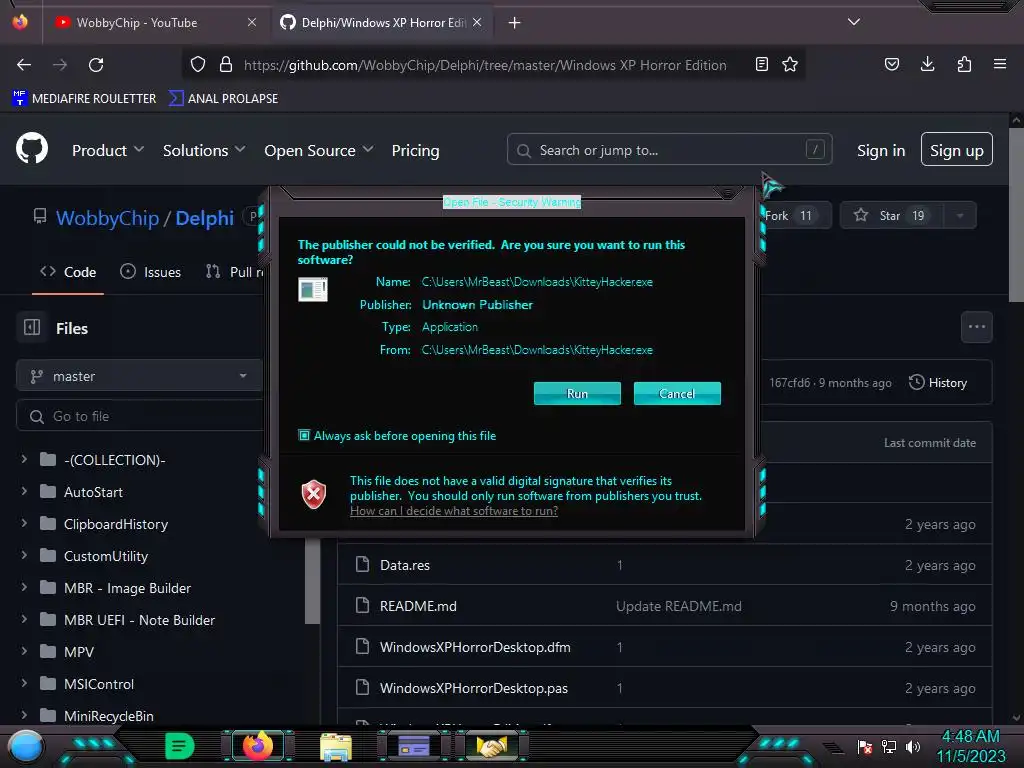This screenshot has width=1024, height=768.
Task: Open the Pocket save icon
Action: [892, 65]
